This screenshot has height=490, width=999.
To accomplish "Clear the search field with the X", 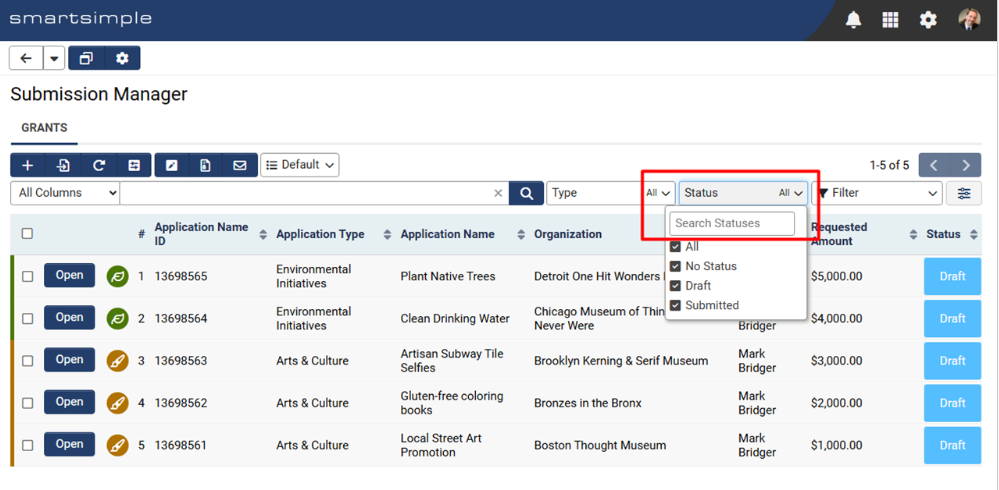I will [x=498, y=193].
